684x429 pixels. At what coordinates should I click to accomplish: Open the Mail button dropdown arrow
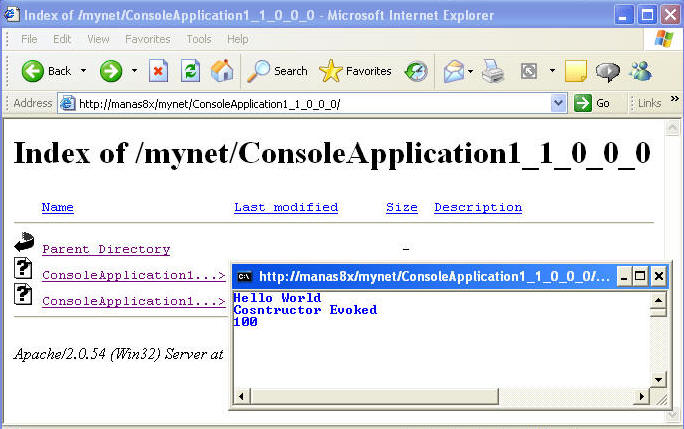[471, 71]
